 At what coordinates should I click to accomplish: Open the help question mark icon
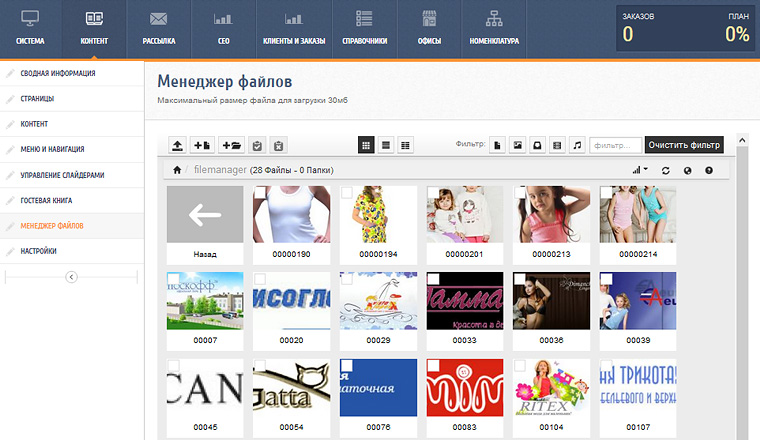pyautogui.click(x=709, y=170)
